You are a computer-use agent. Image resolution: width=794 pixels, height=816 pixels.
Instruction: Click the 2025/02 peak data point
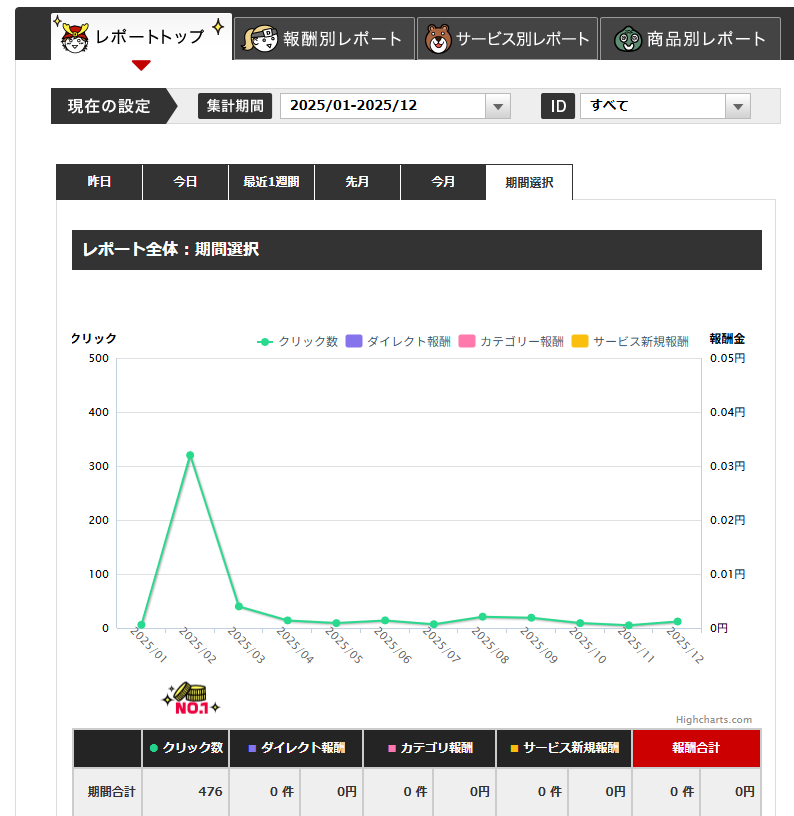(x=190, y=455)
